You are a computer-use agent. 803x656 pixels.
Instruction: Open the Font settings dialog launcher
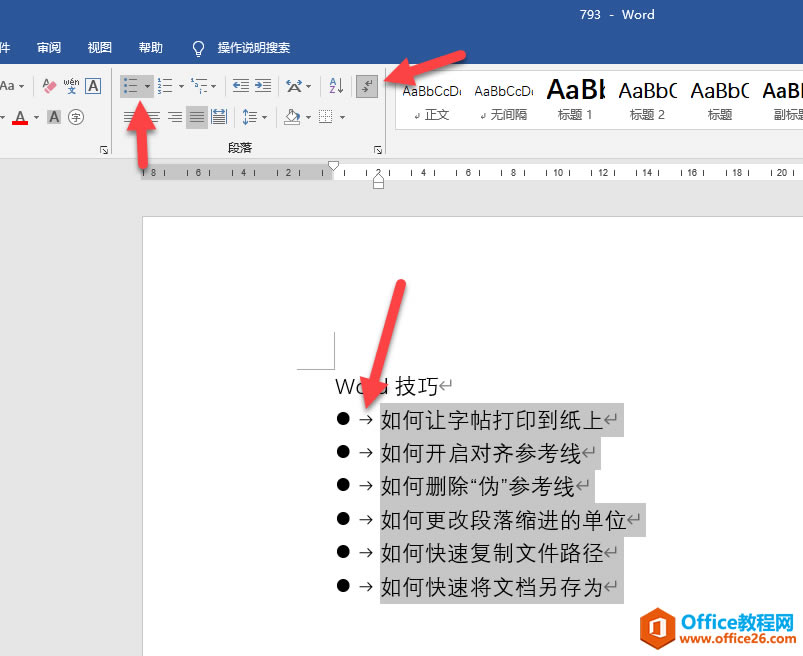click(104, 150)
